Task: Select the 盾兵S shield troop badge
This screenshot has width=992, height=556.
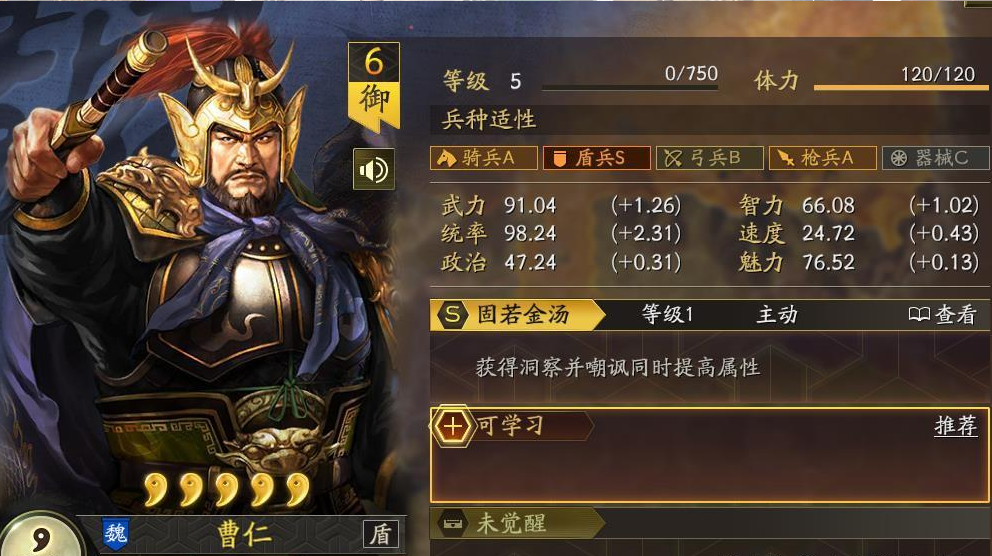Action: click(x=597, y=158)
